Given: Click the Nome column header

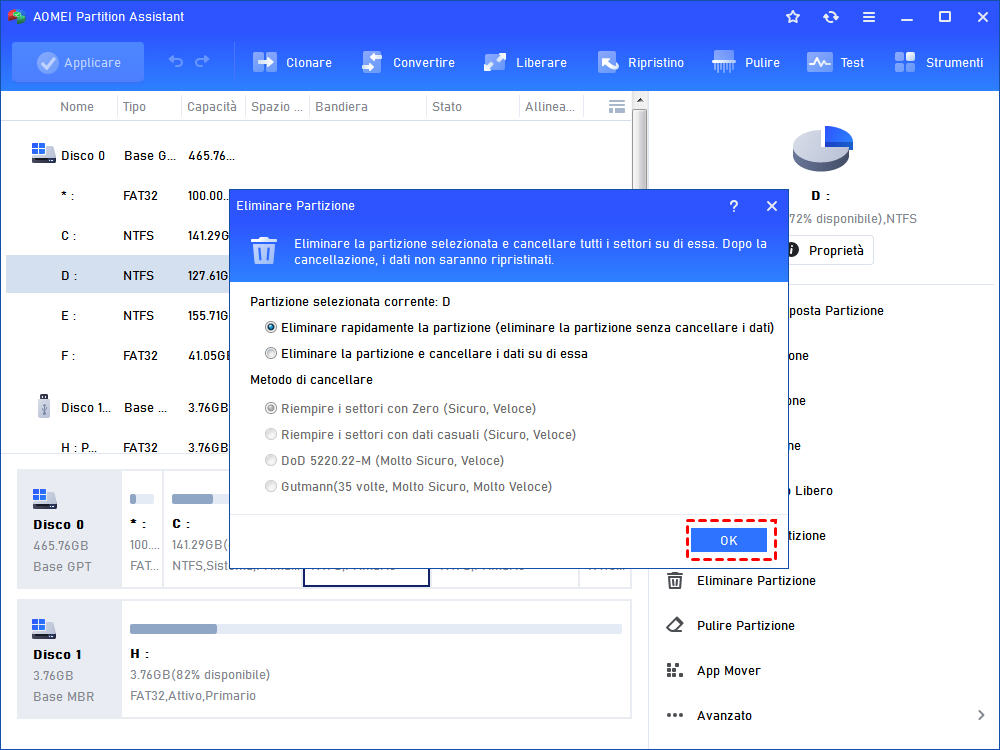Looking at the screenshot, I should [77, 107].
